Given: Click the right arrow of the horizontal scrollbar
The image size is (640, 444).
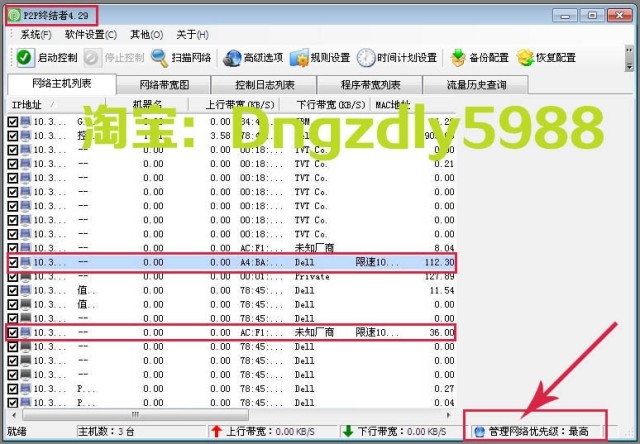Looking at the screenshot, I should [x=449, y=415].
